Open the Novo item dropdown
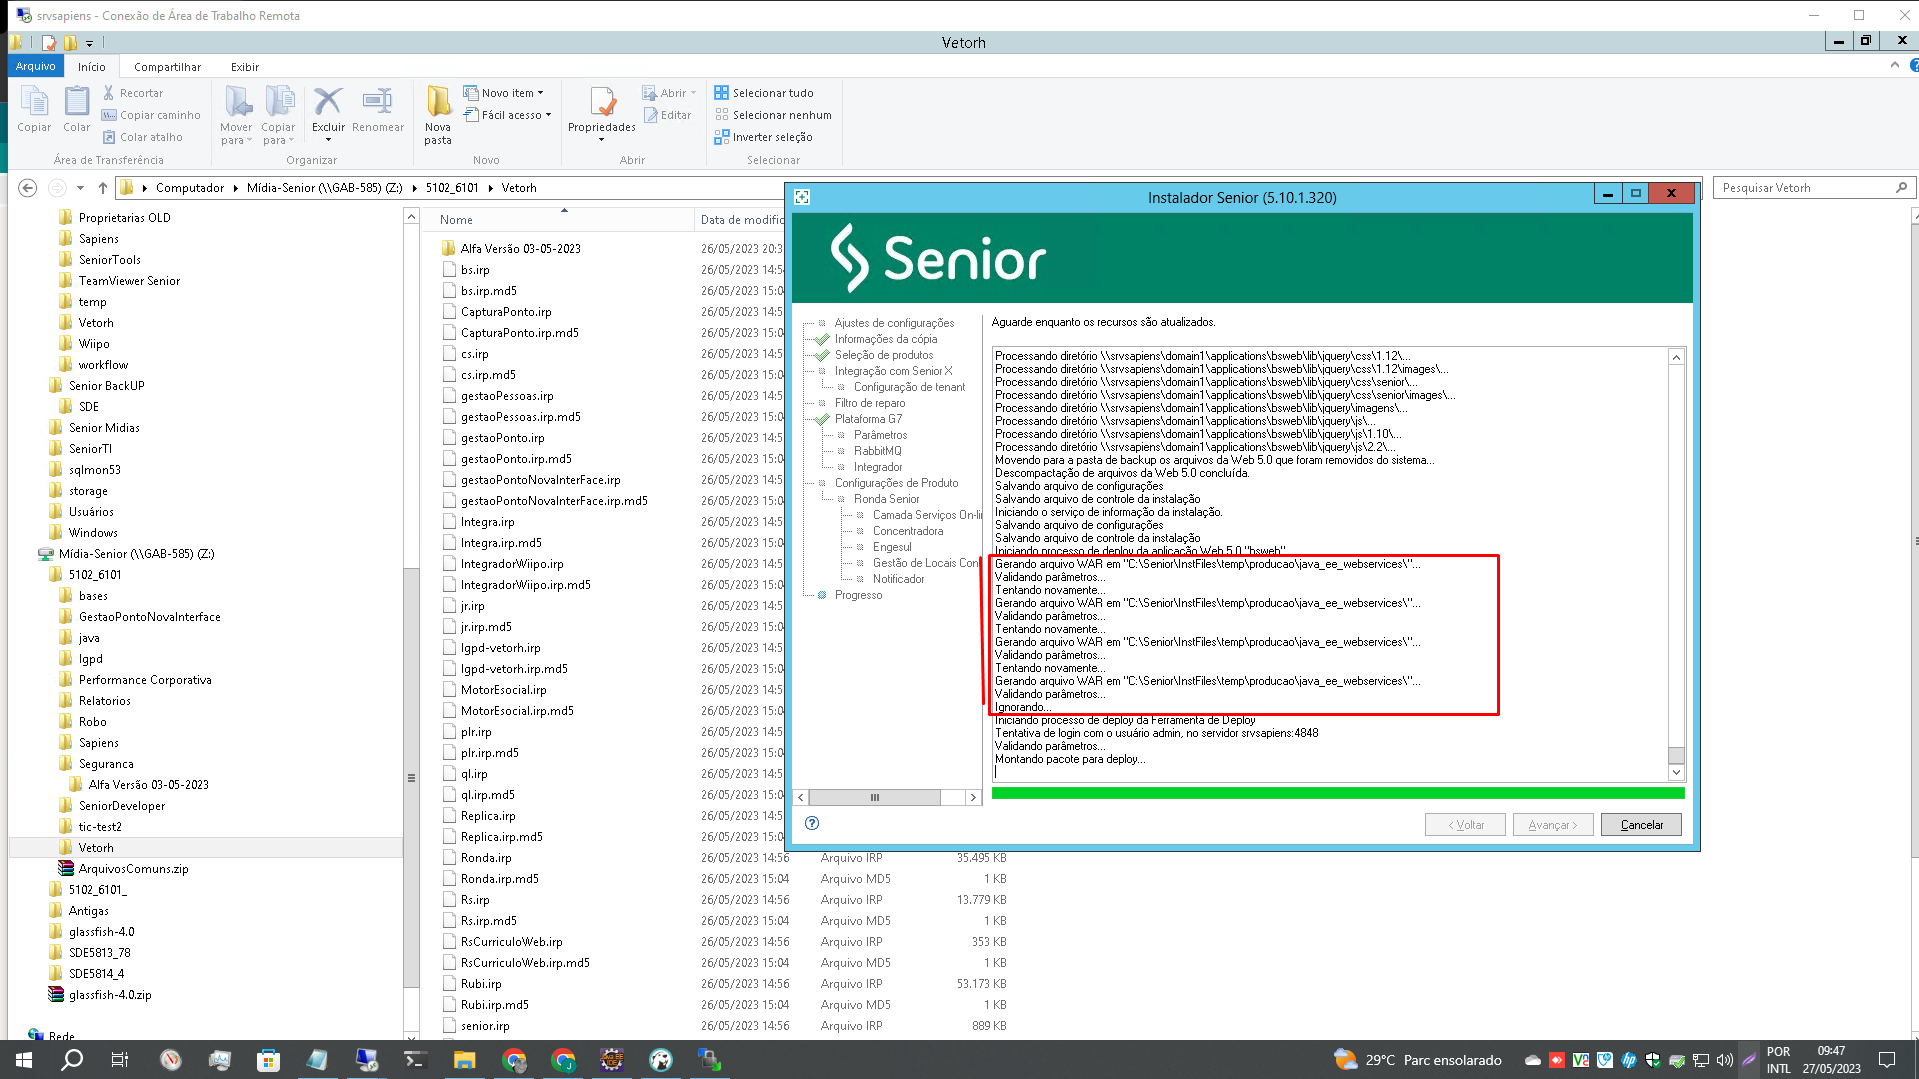 click(504, 93)
